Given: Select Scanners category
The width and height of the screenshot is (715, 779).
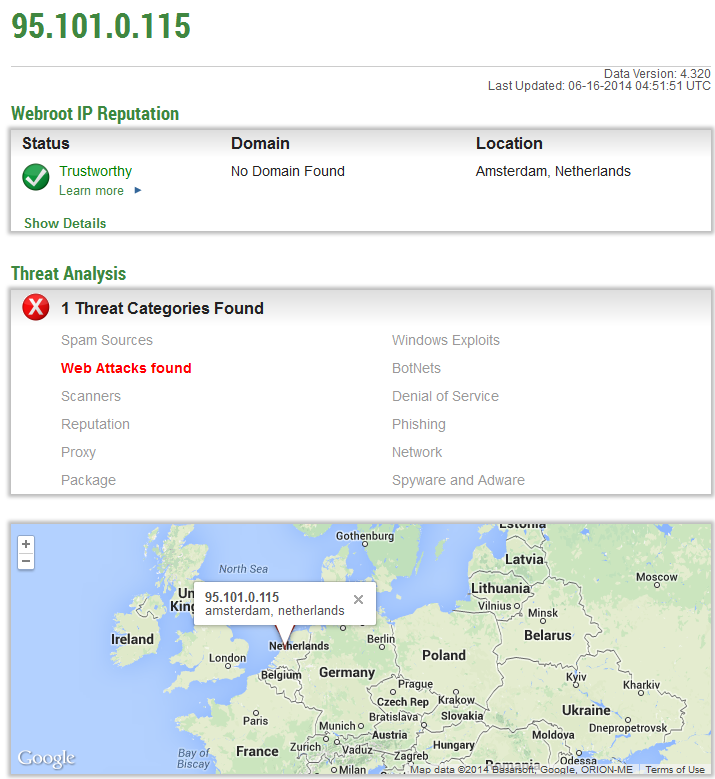Looking at the screenshot, I should click(91, 396).
